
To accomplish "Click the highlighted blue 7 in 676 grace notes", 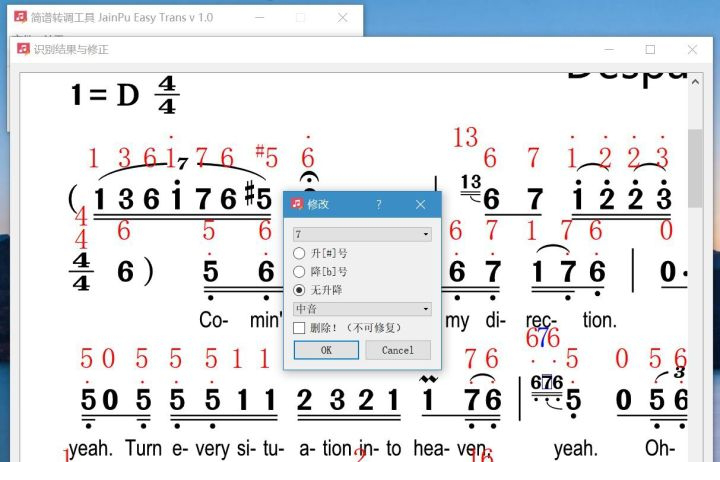I will [546, 382].
